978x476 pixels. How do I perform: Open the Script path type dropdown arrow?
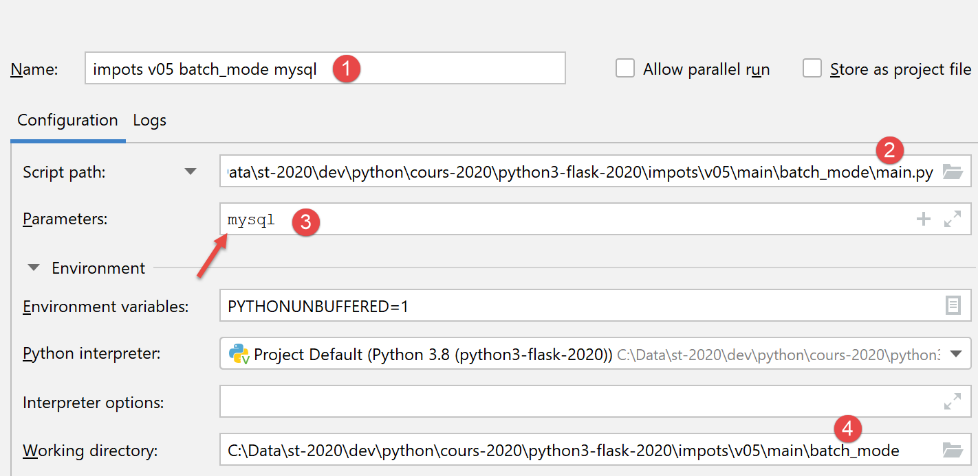(x=191, y=172)
